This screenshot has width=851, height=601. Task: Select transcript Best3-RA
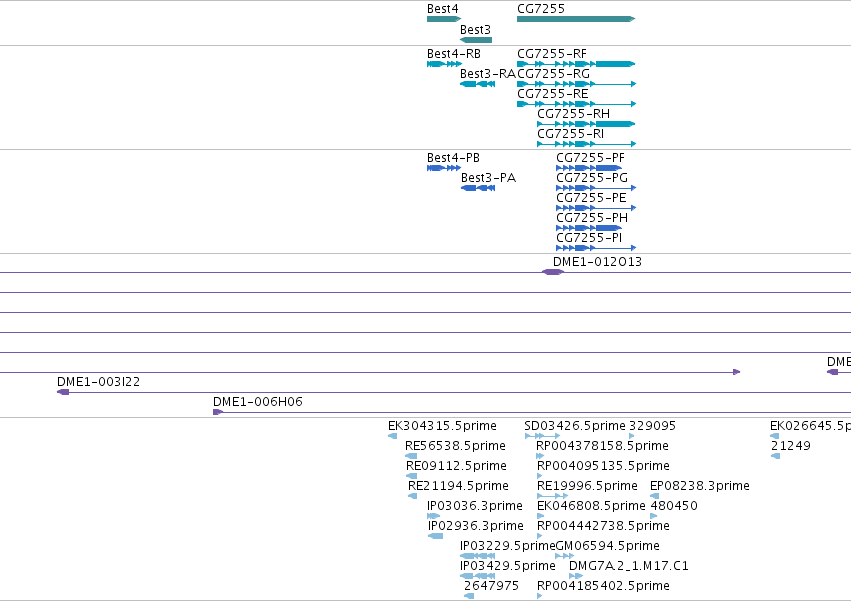pos(477,84)
